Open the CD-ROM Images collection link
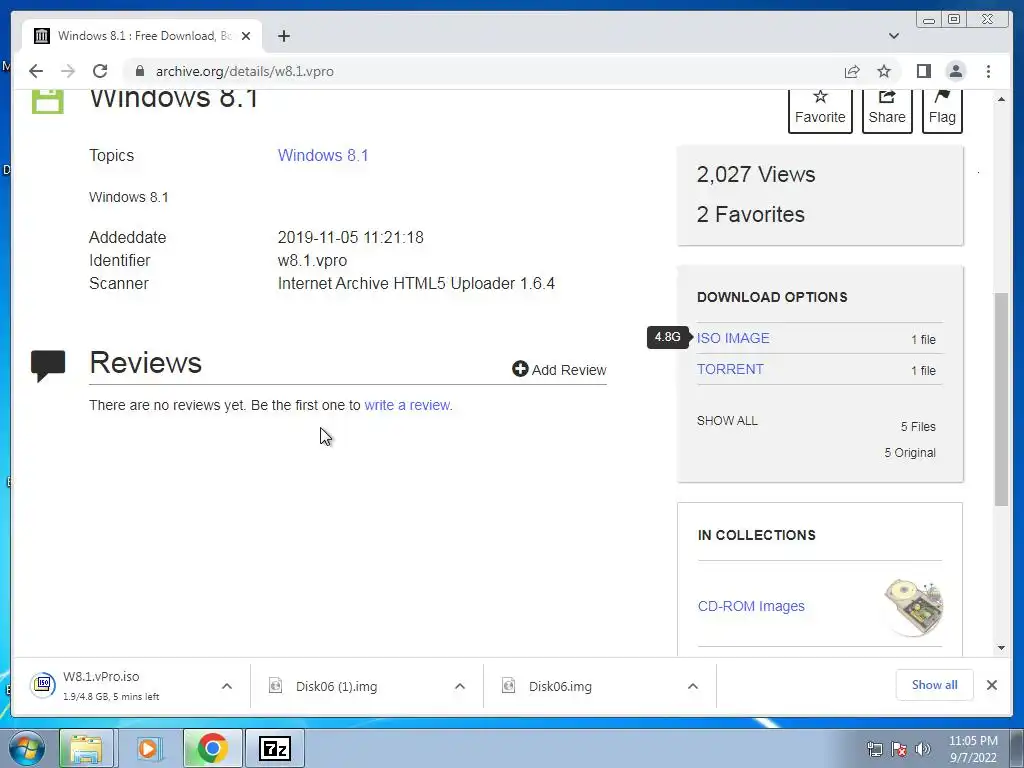Screen dimensions: 1024x768 click(751, 606)
